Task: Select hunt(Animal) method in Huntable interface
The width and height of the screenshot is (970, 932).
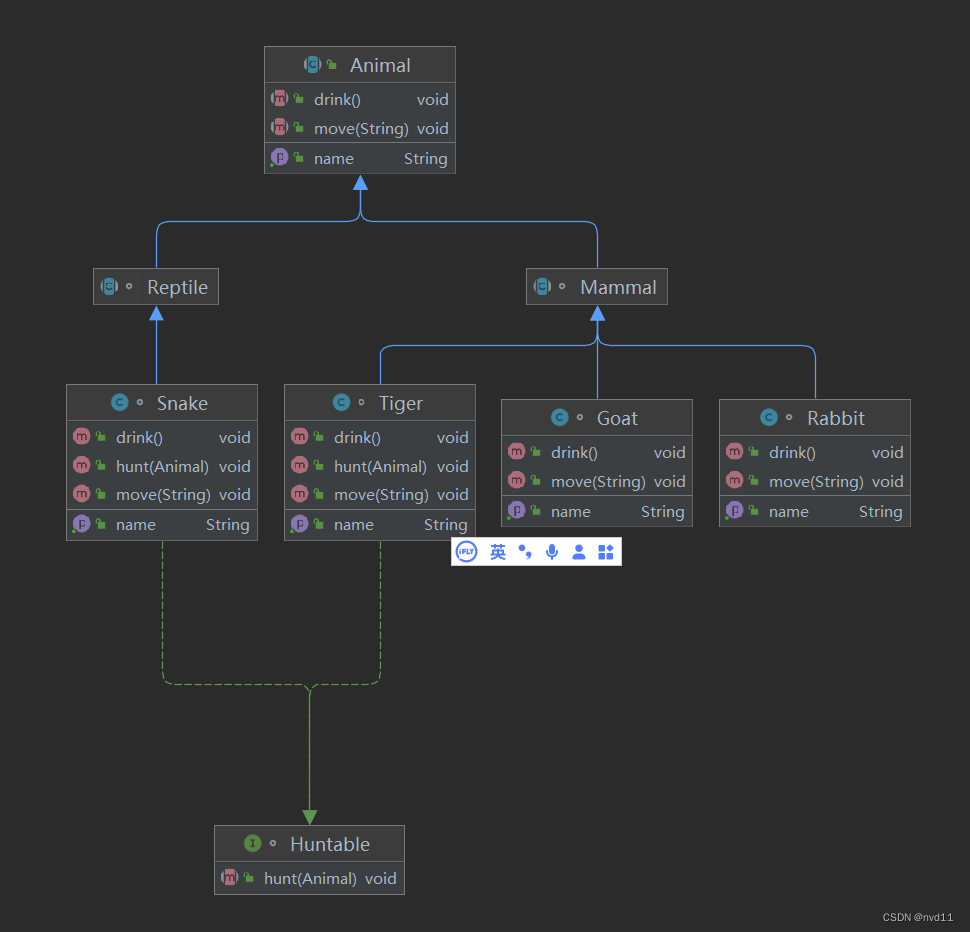Action: pos(309,878)
